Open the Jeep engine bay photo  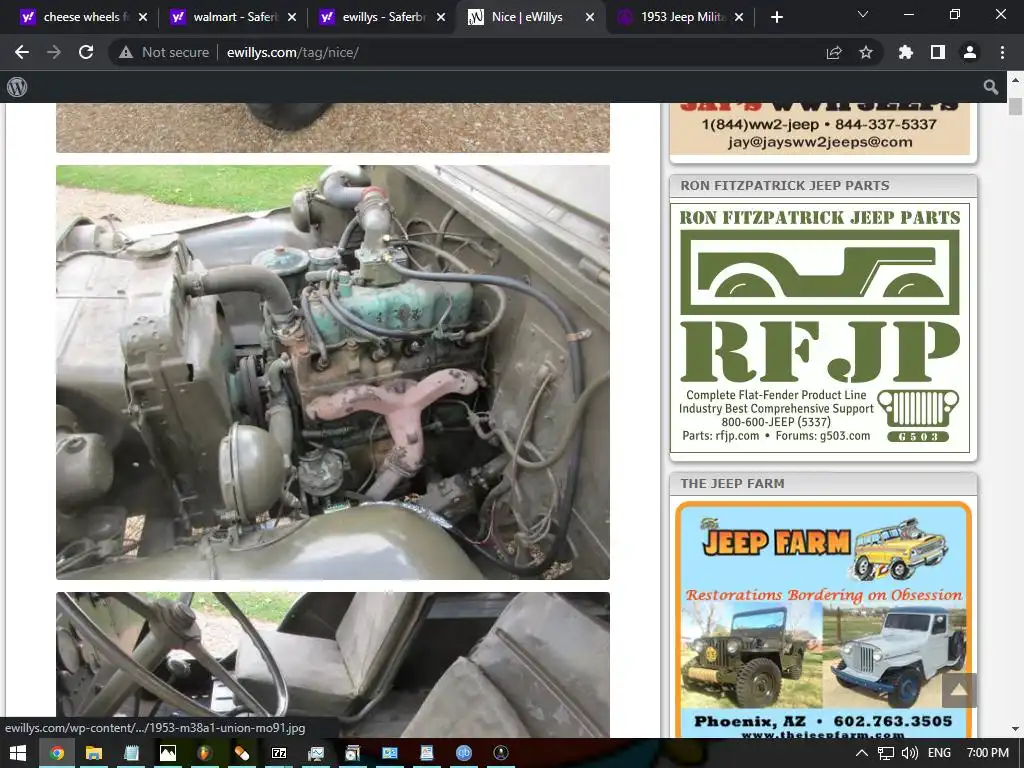click(333, 372)
